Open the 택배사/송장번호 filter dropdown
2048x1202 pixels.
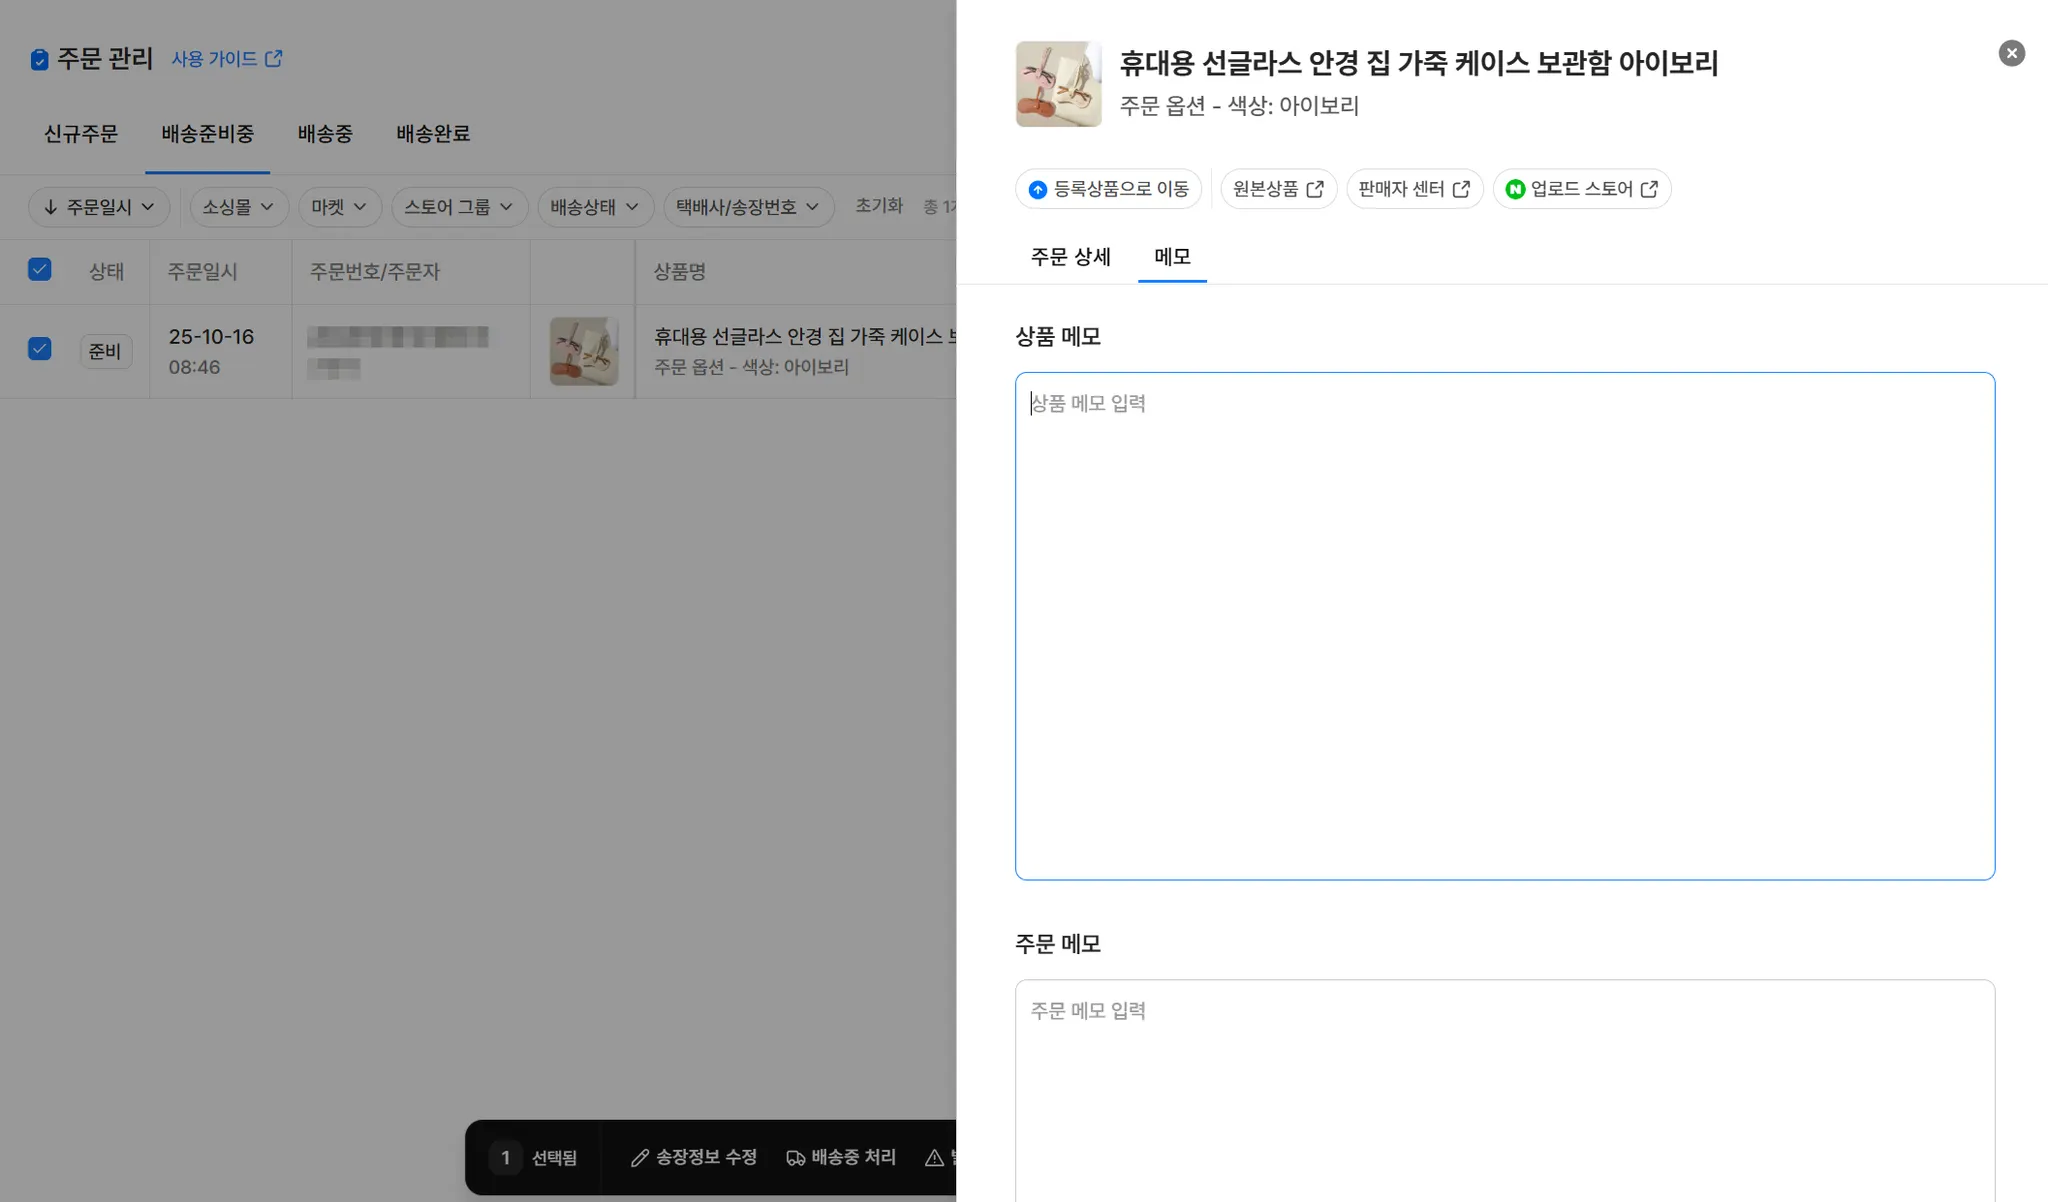click(x=748, y=207)
